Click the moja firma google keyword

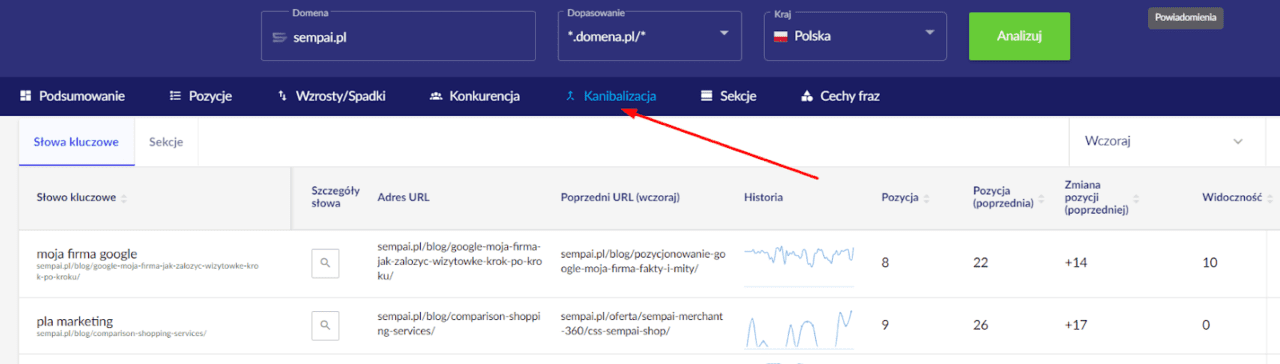coord(86,254)
